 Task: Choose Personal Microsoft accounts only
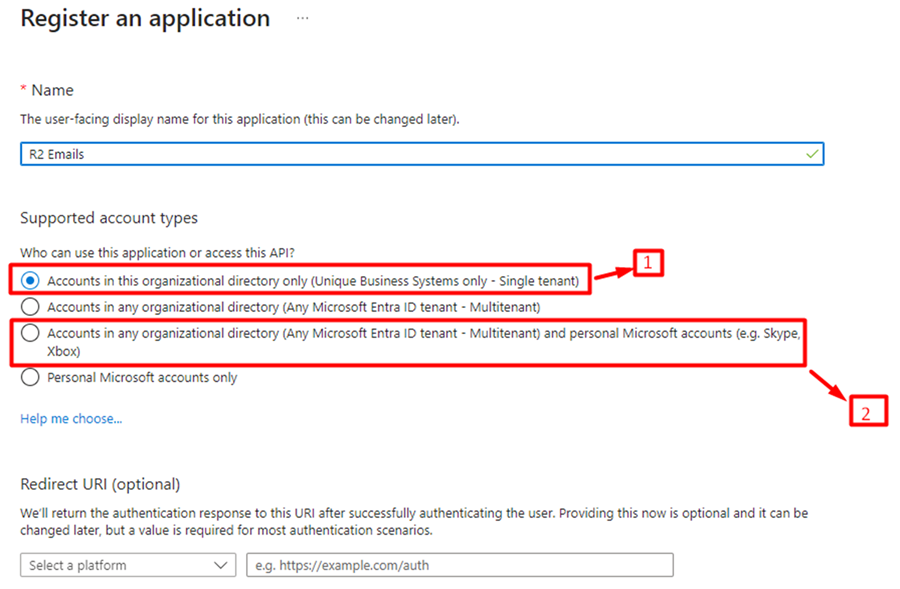30,378
